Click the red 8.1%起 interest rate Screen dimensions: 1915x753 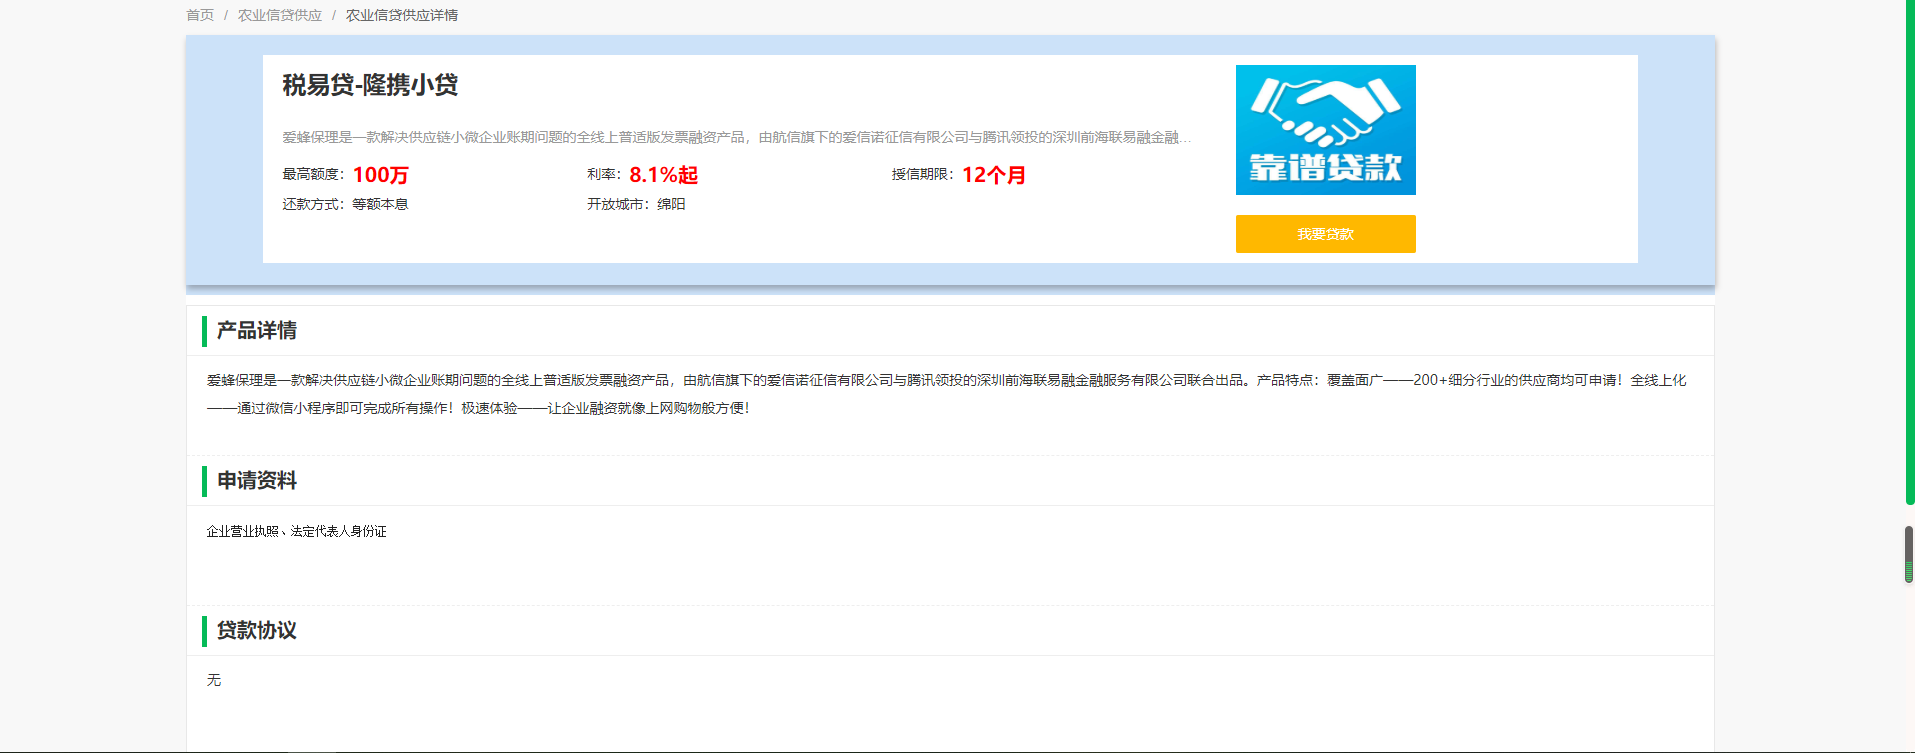click(x=663, y=175)
